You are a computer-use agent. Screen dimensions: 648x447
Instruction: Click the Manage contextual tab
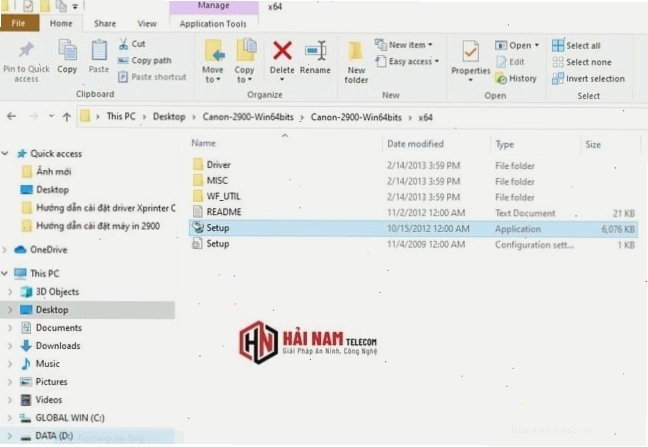coord(214,6)
